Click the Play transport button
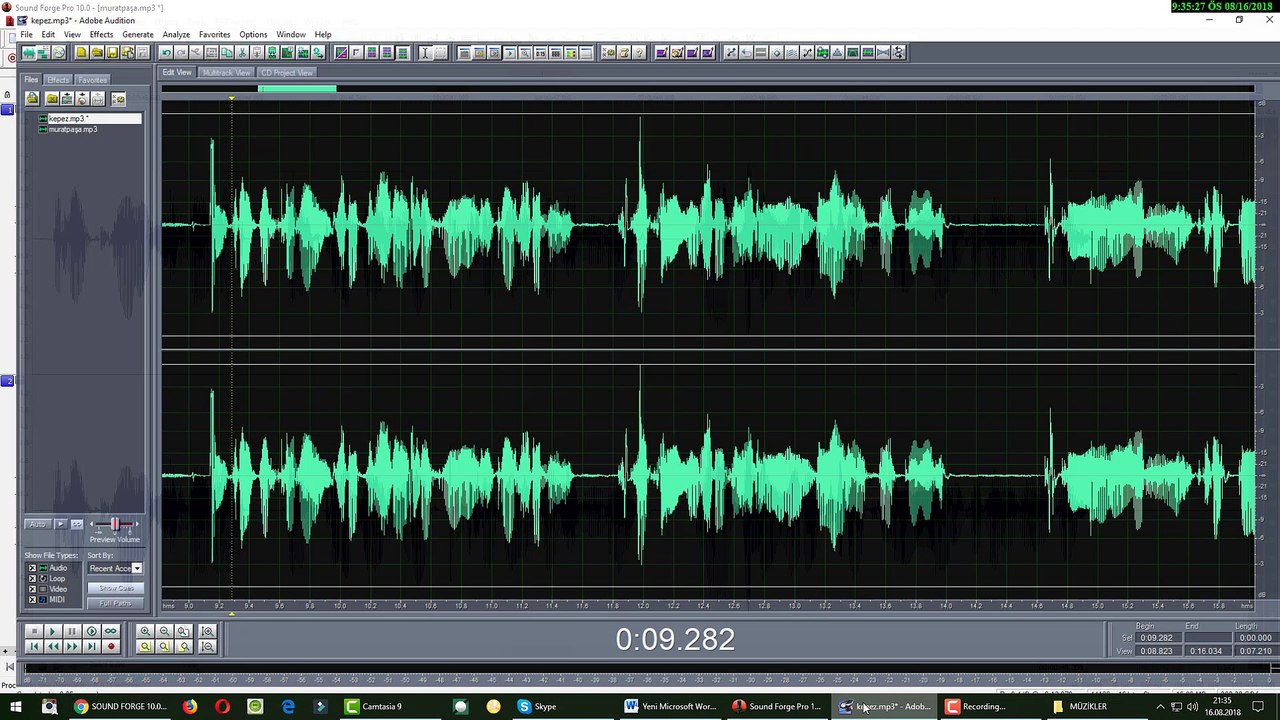 53,631
